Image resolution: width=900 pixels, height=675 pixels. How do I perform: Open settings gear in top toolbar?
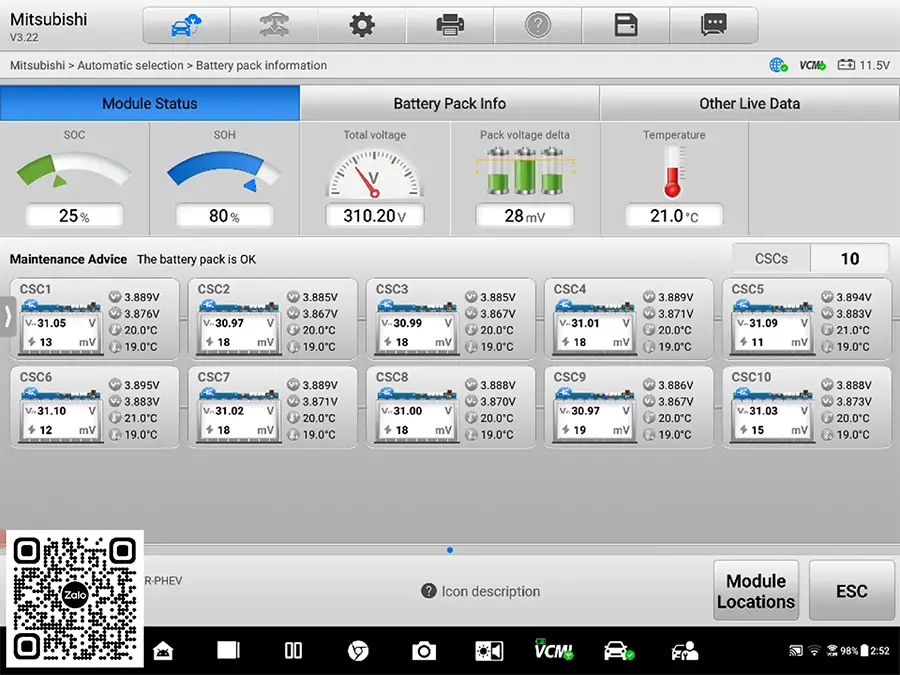pyautogui.click(x=362, y=25)
